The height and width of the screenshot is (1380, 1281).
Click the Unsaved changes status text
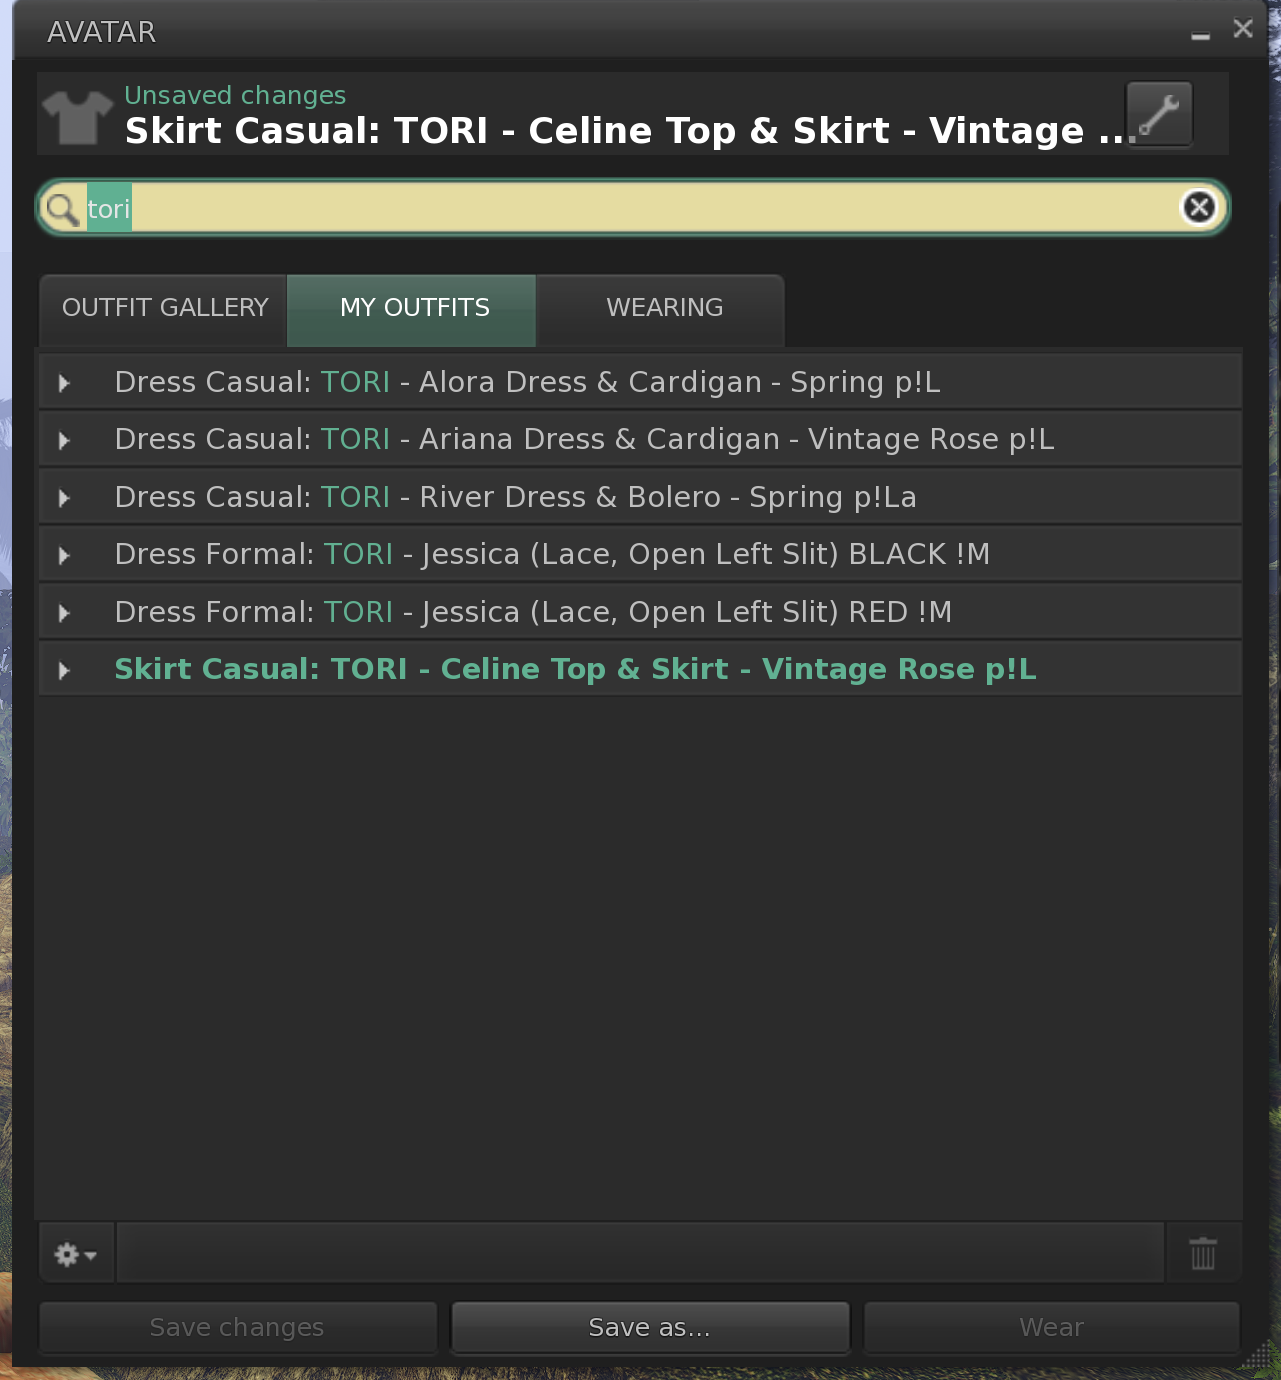click(x=235, y=95)
